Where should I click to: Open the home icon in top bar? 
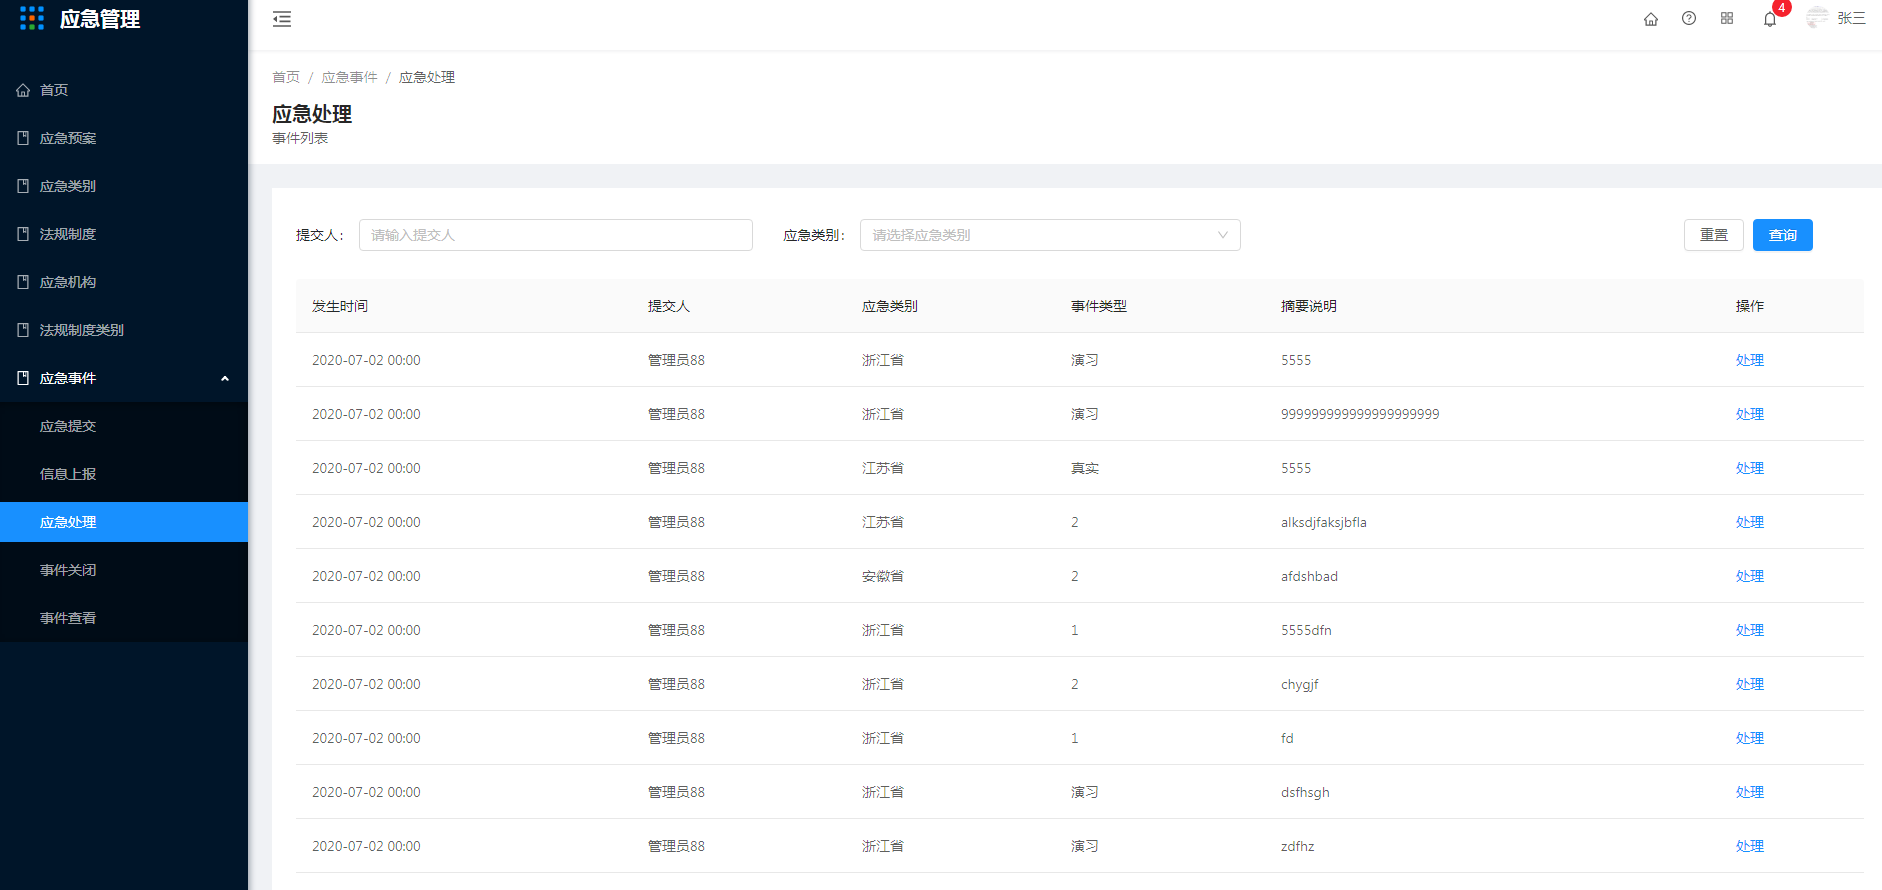pos(1651,19)
